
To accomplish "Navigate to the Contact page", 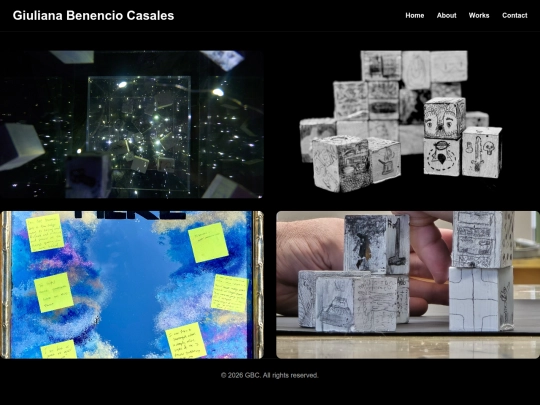I will click(515, 15).
